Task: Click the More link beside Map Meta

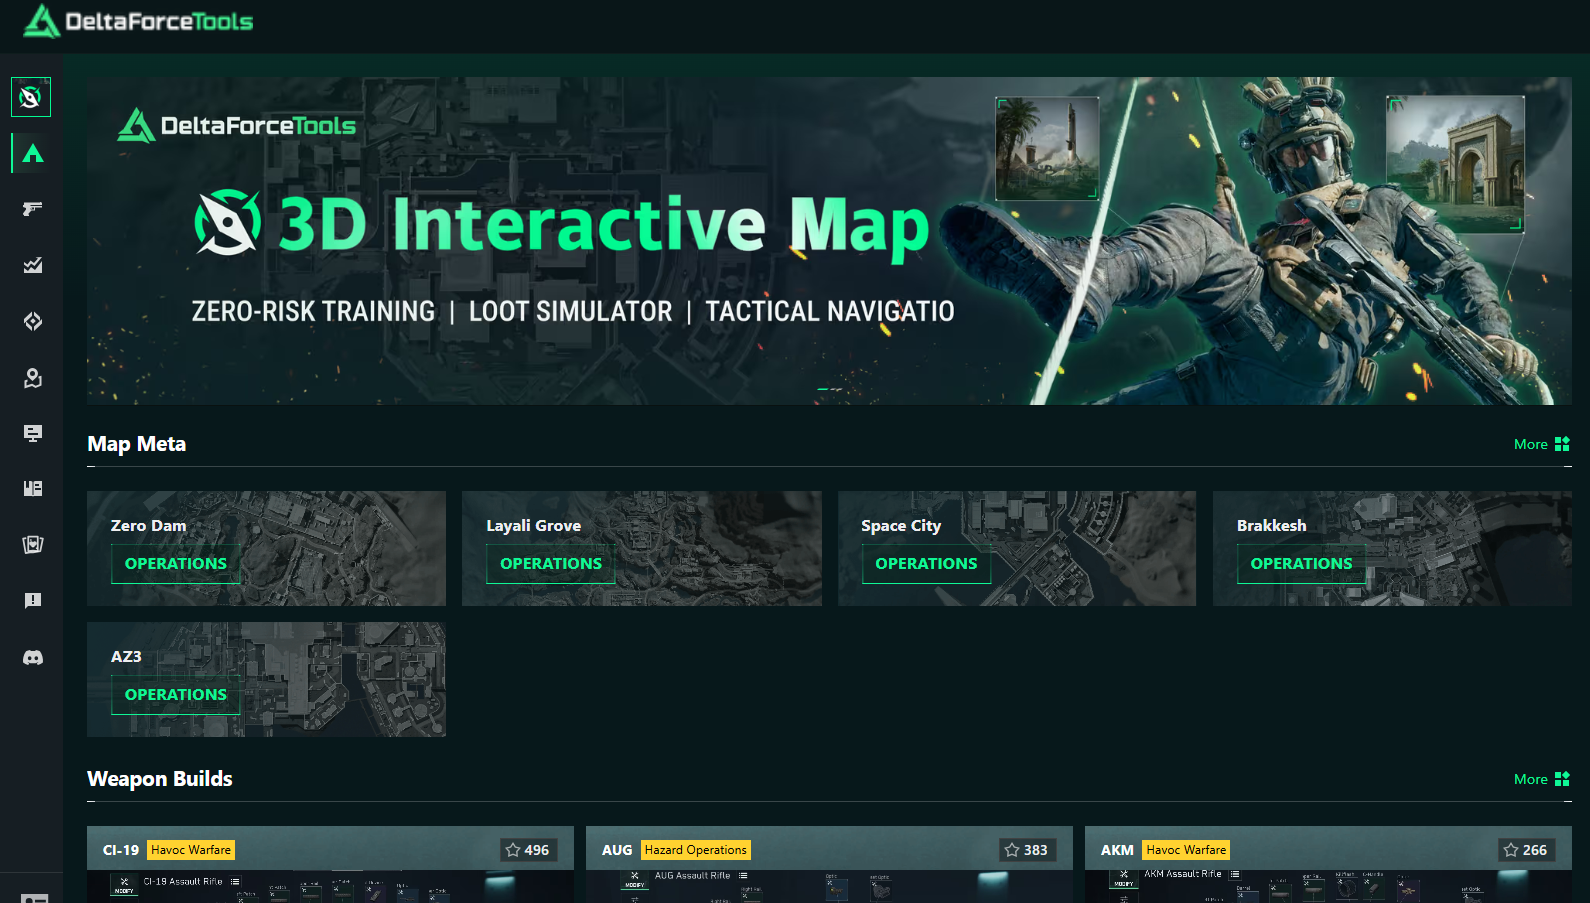Action: [1541, 444]
